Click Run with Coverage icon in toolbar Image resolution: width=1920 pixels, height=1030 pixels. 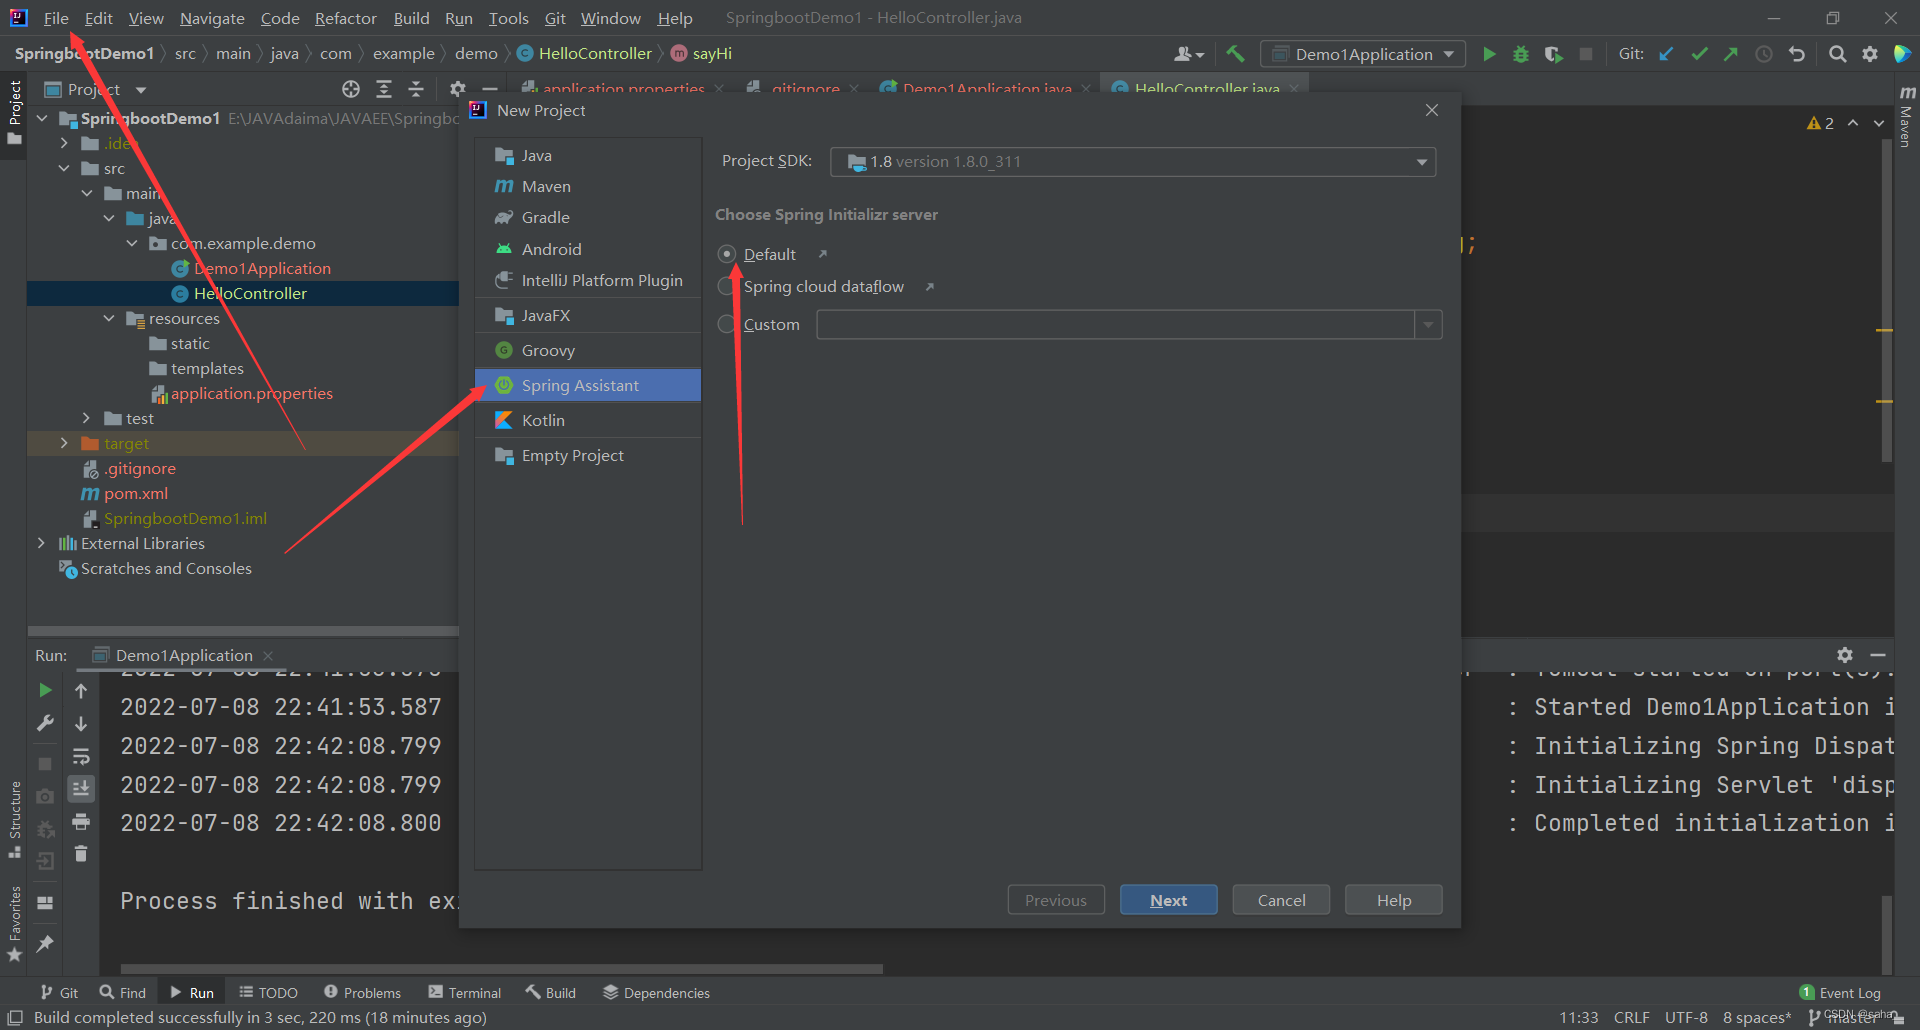(1553, 54)
